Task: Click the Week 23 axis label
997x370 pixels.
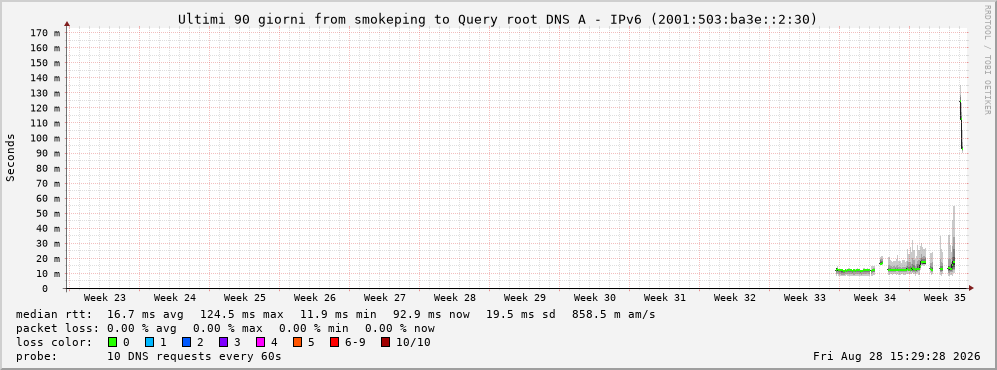Action: [x=104, y=298]
